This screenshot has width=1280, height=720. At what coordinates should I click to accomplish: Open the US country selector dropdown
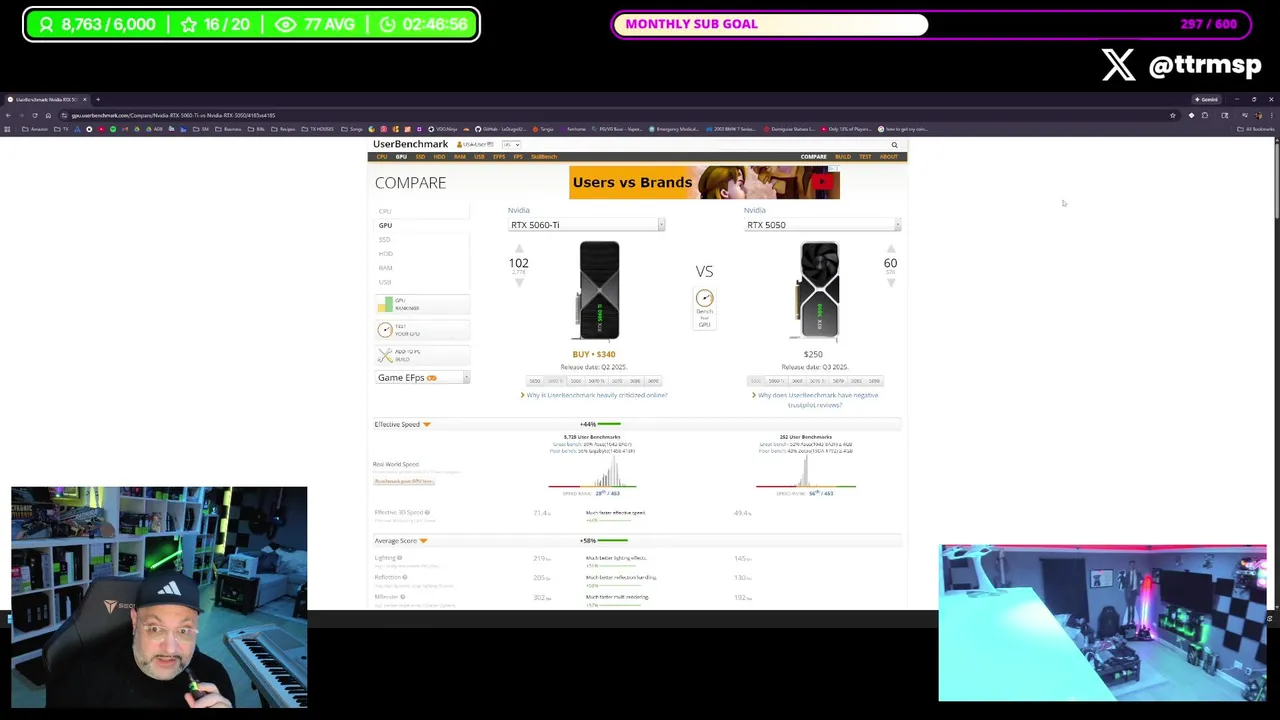pos(511,144)
